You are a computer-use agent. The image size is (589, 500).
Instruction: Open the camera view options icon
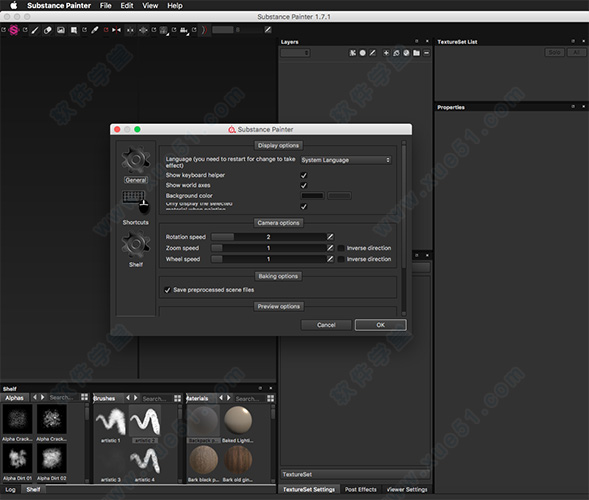(x=184, y=30)
